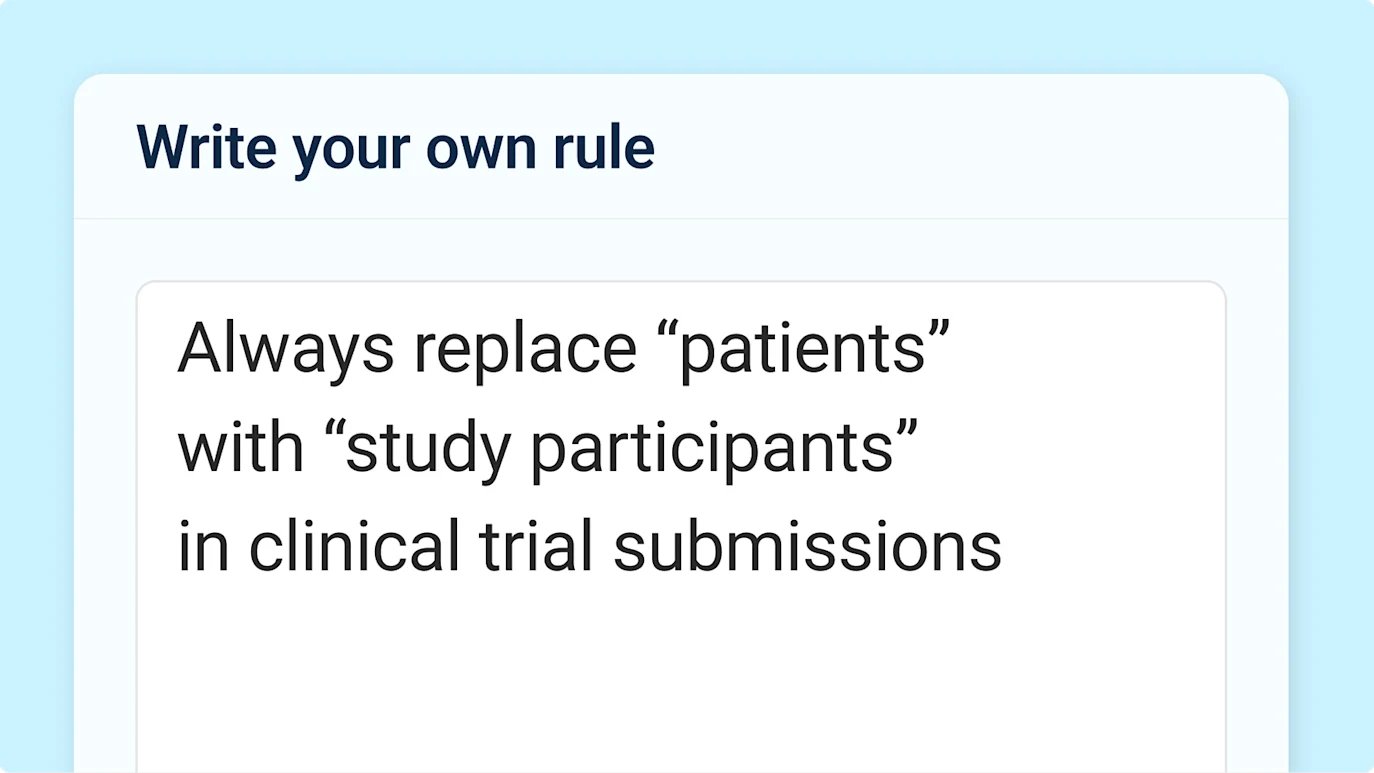Place cursor on the word "with"
This screenshot has height=773, width=1374.
240,448
